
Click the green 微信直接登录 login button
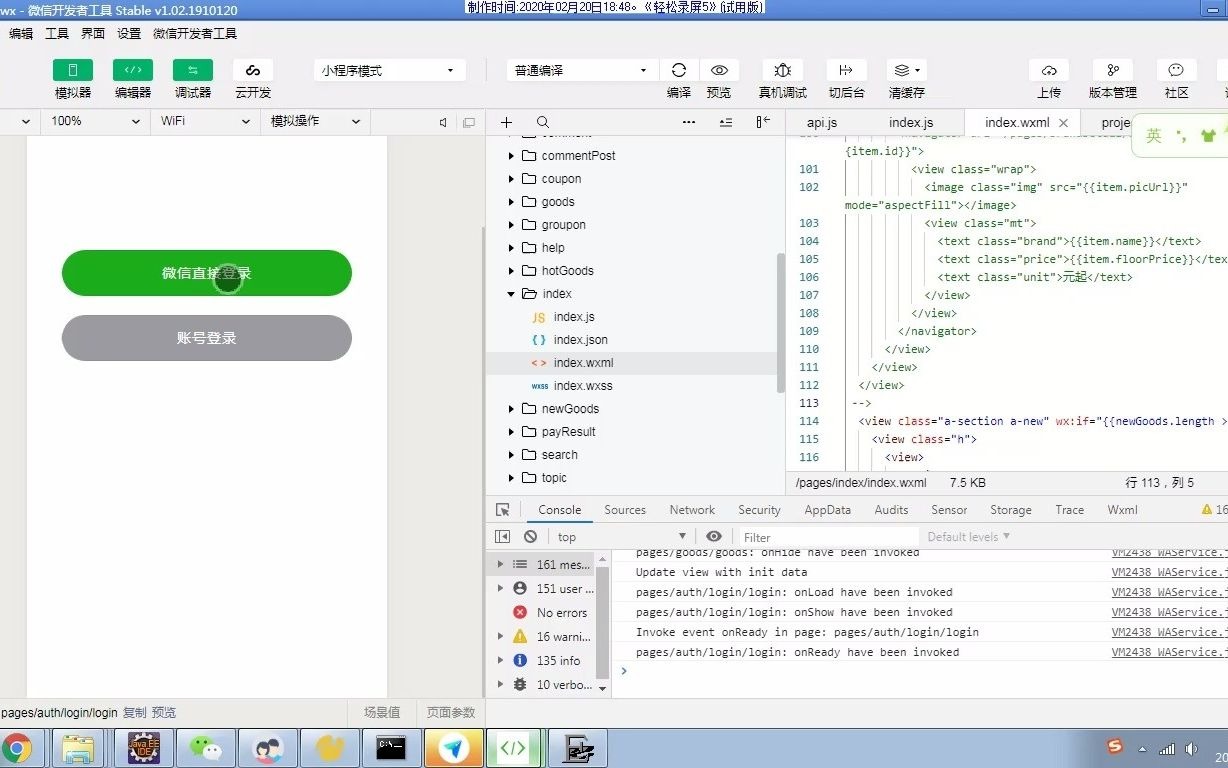207,272
